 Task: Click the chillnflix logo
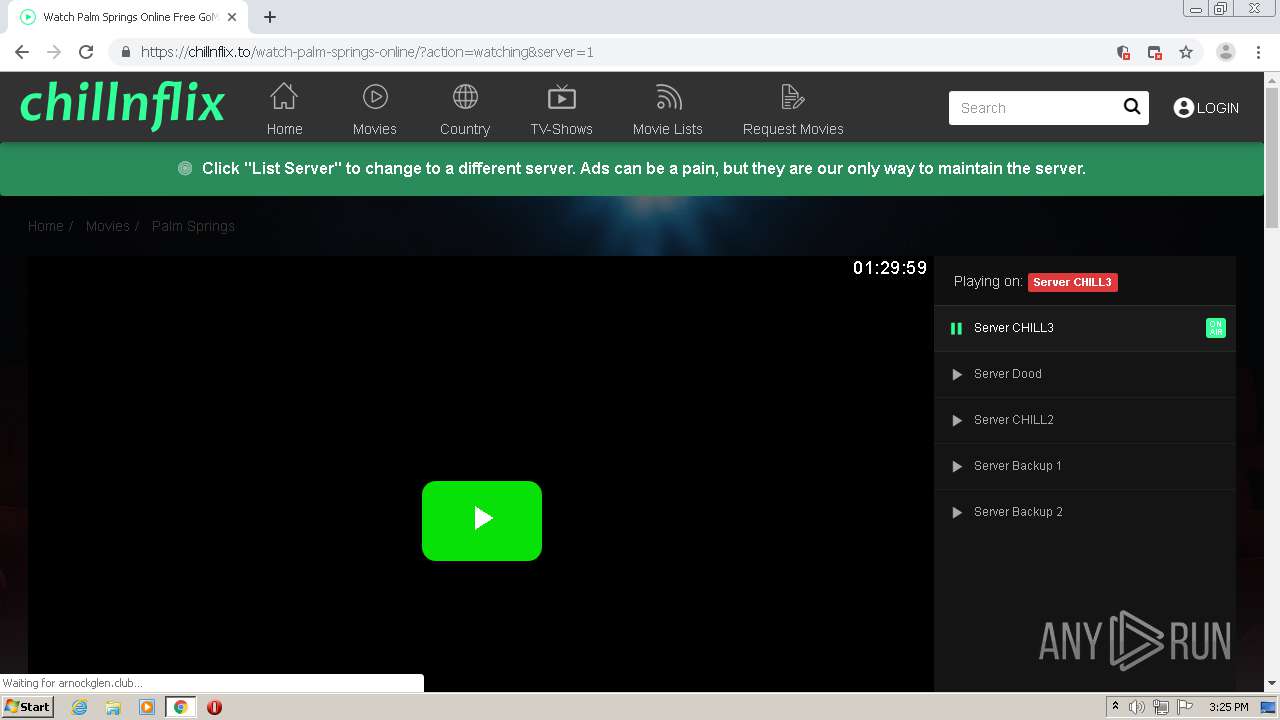122,104
